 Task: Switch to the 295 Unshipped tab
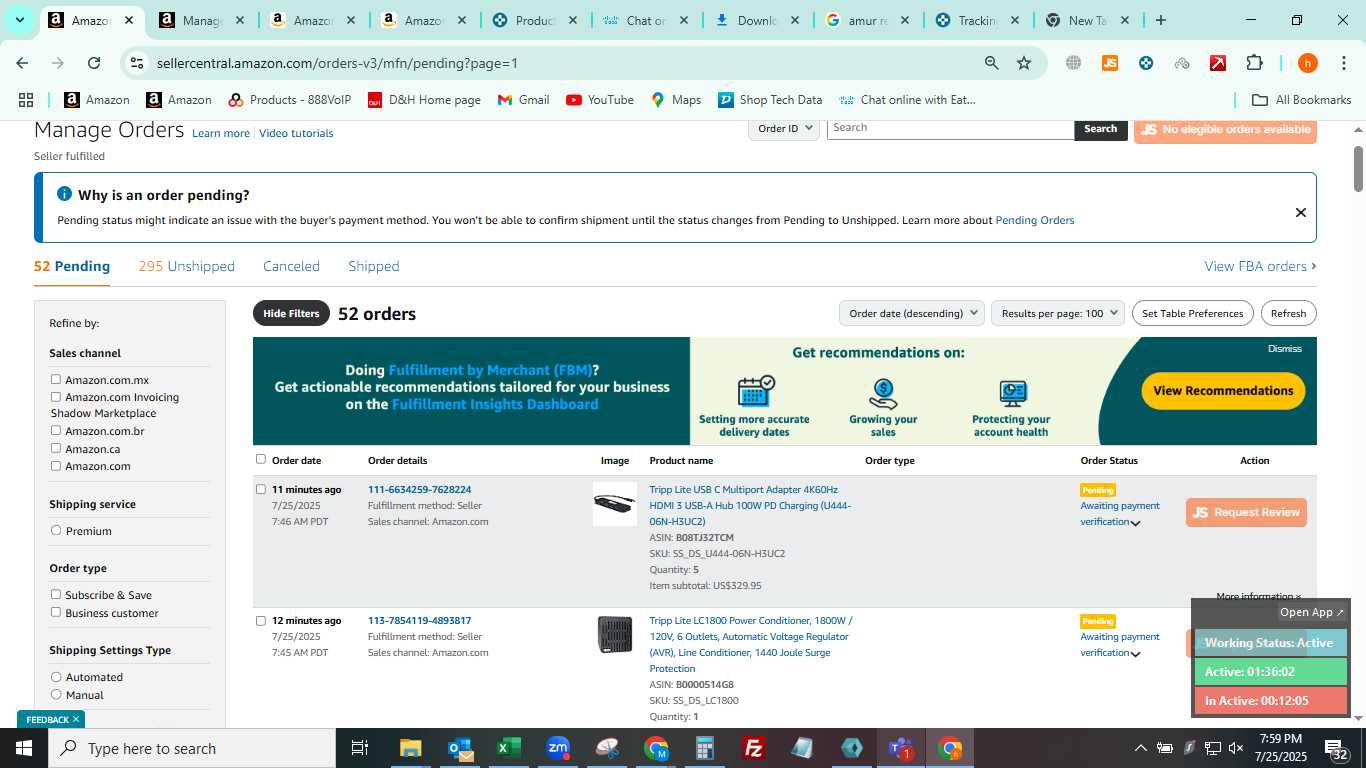click(187, 266)
